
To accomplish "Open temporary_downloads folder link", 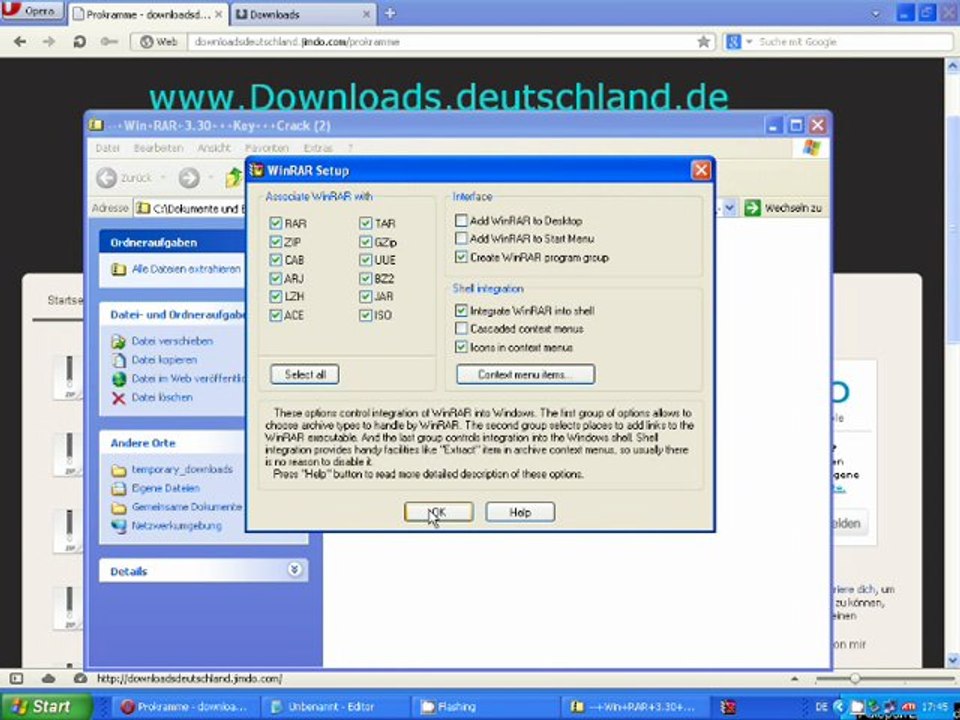I will click(182, 470).
